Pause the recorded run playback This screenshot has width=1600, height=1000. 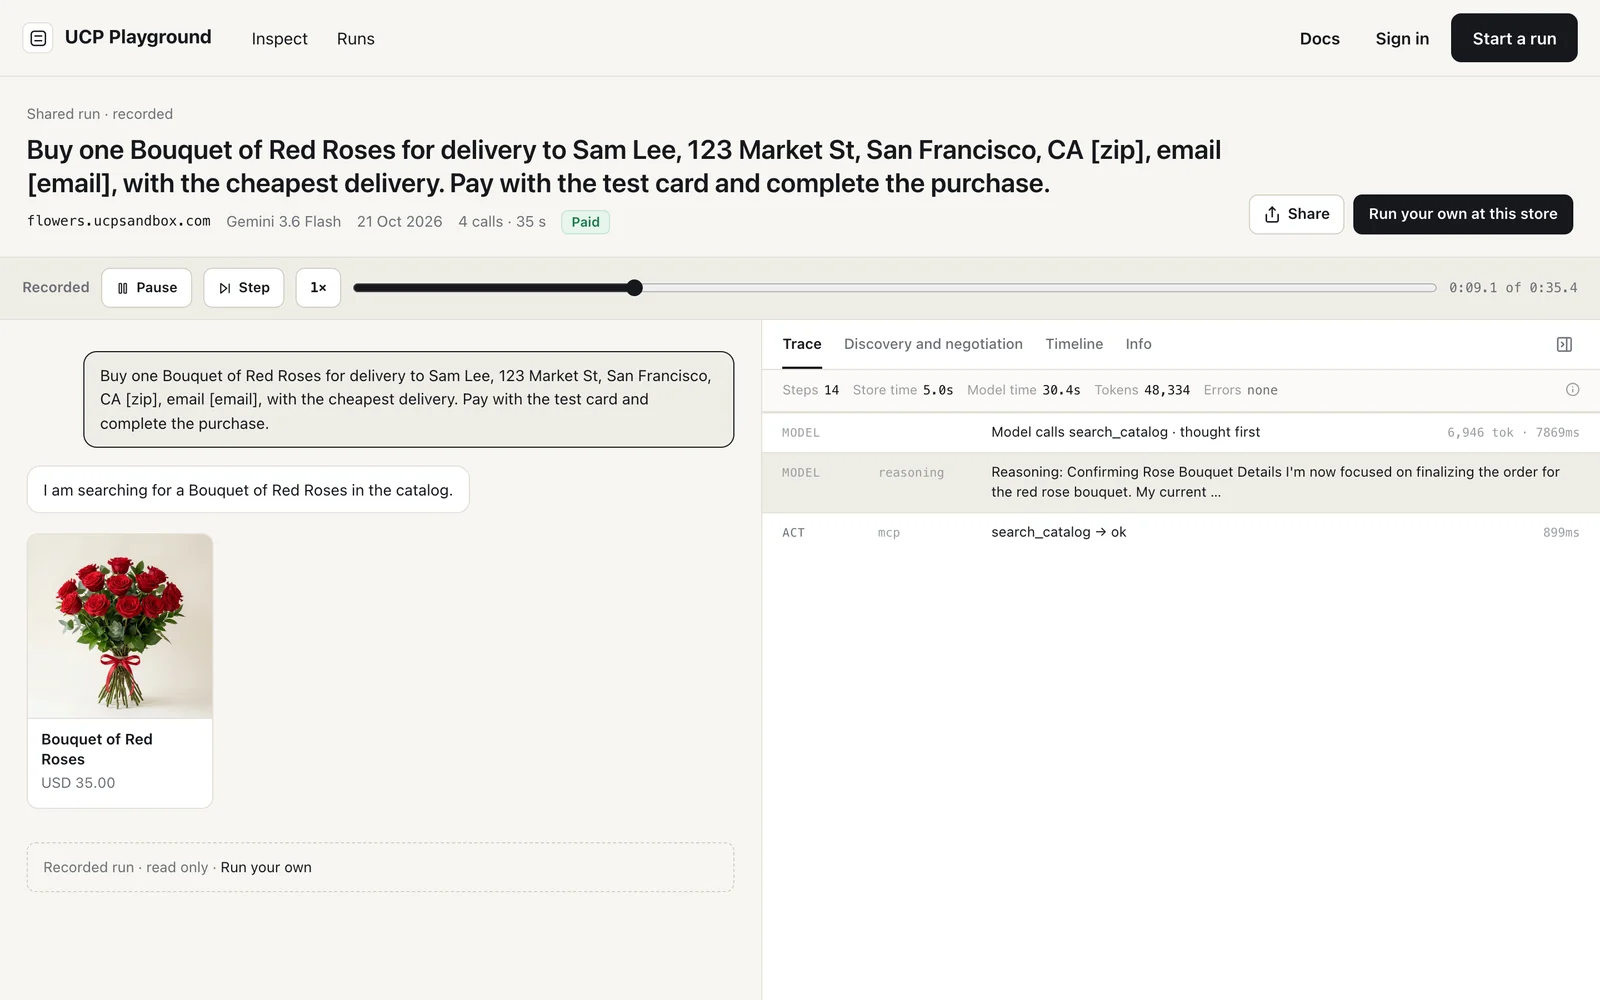click(x=147, y=288)
